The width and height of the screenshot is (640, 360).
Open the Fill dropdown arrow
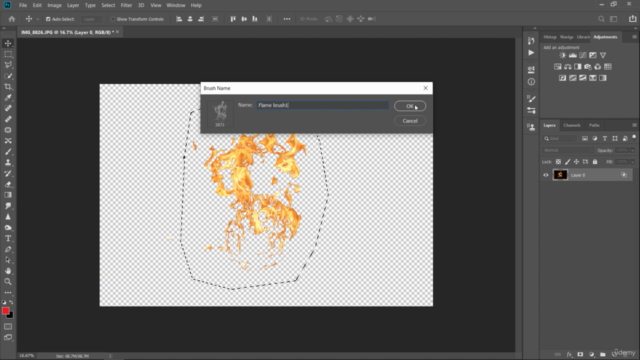click(633, 162)
